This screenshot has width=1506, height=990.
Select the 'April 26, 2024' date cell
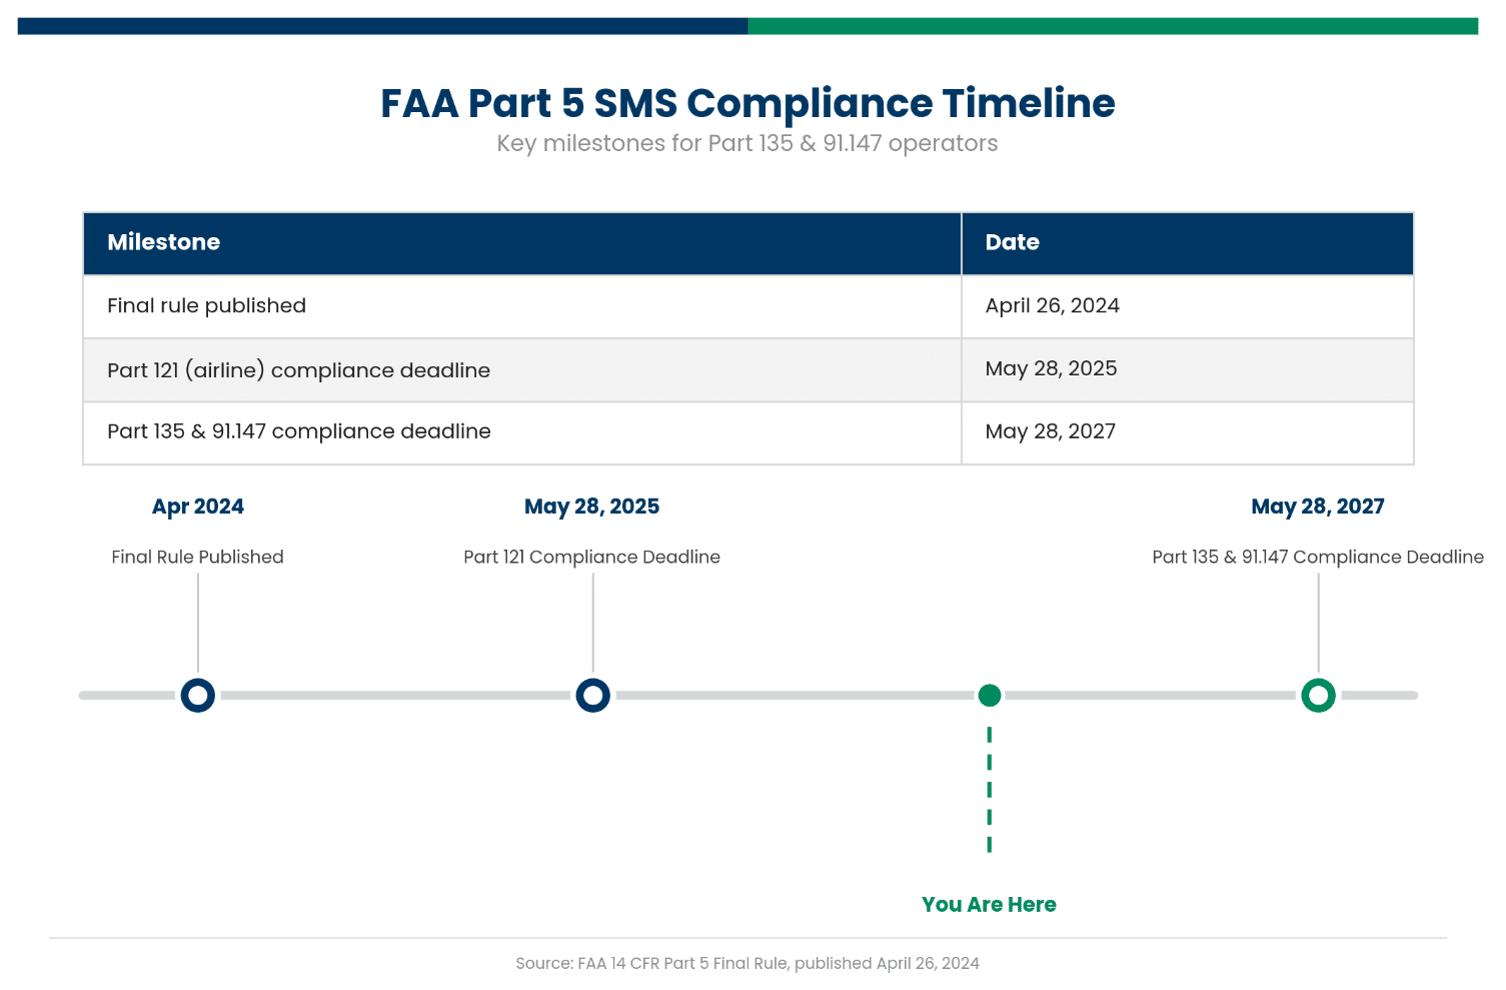1188,306
